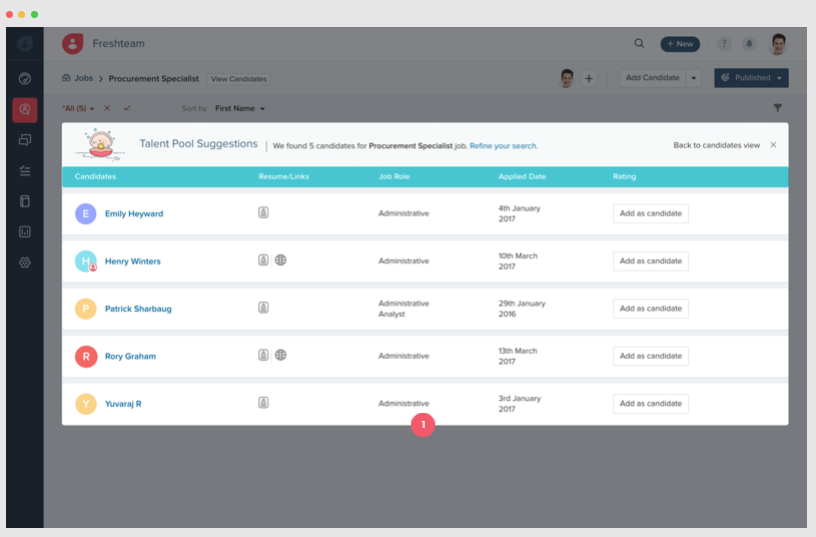Open Emily Heyward's resume icon
Screen dimensions: 816x537
[263, 212]
